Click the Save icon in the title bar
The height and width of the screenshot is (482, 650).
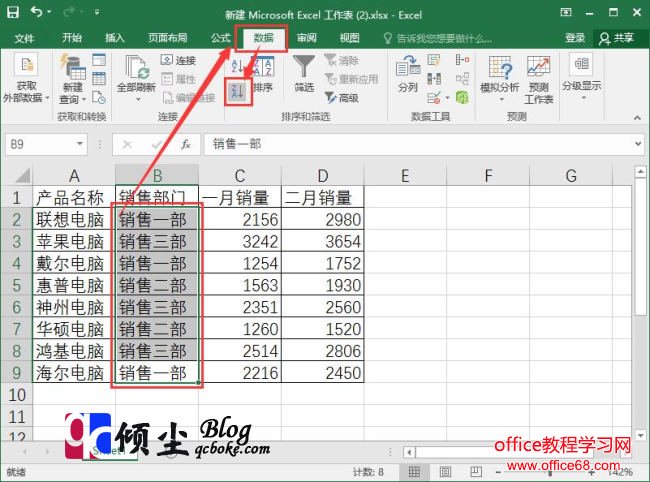tap(13, 12)
